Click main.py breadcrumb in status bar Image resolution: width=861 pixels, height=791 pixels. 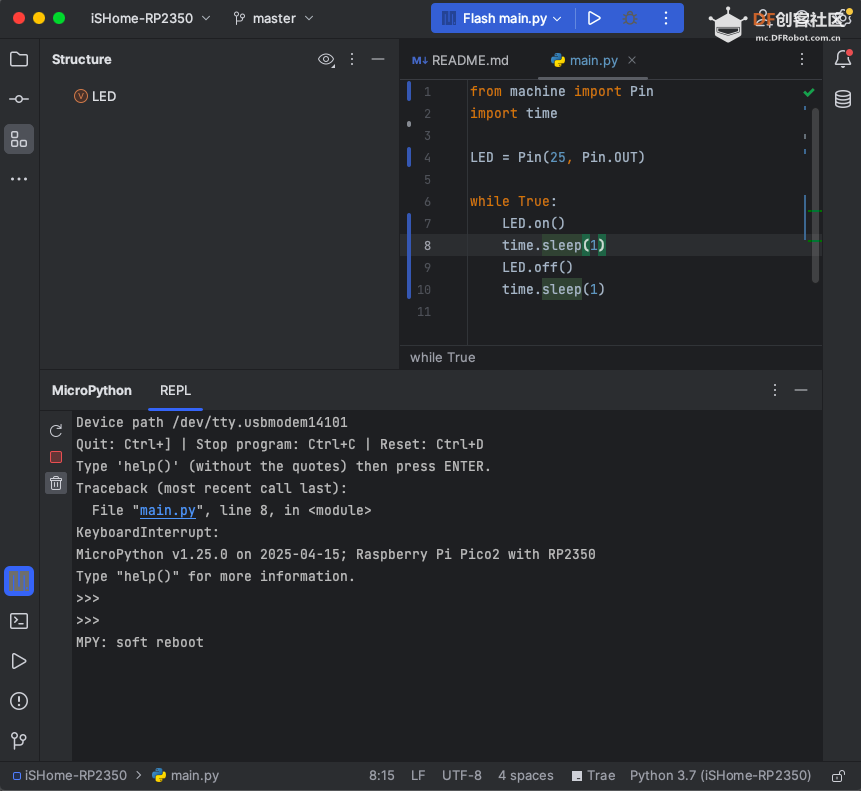[186, 776]
